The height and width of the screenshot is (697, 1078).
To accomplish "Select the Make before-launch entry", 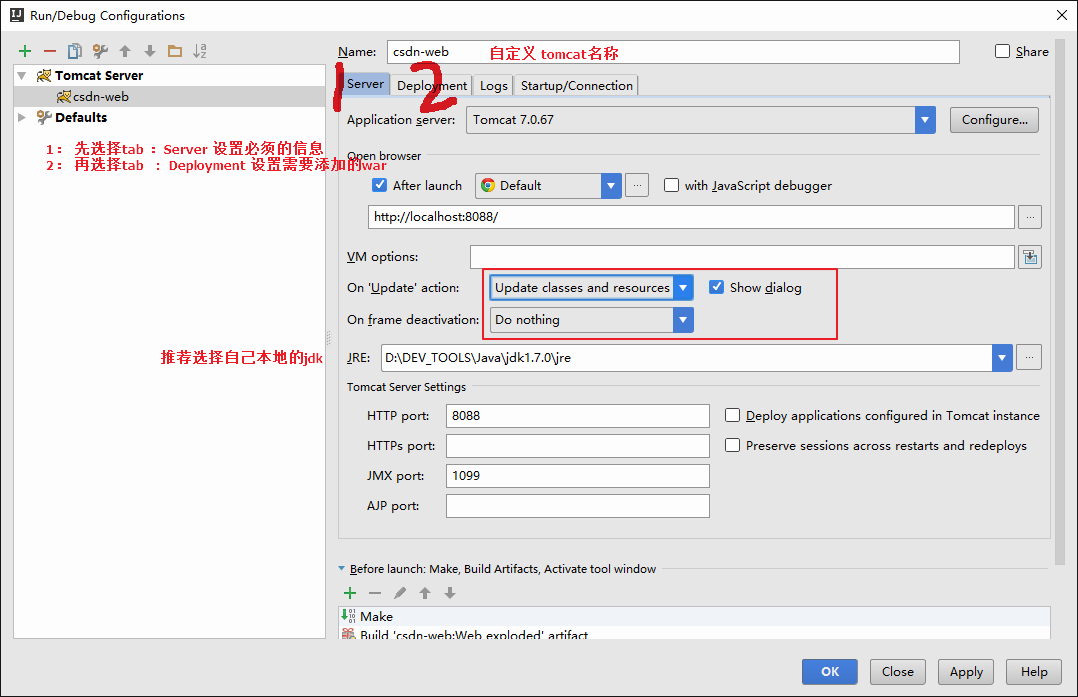I will [694, 617].
